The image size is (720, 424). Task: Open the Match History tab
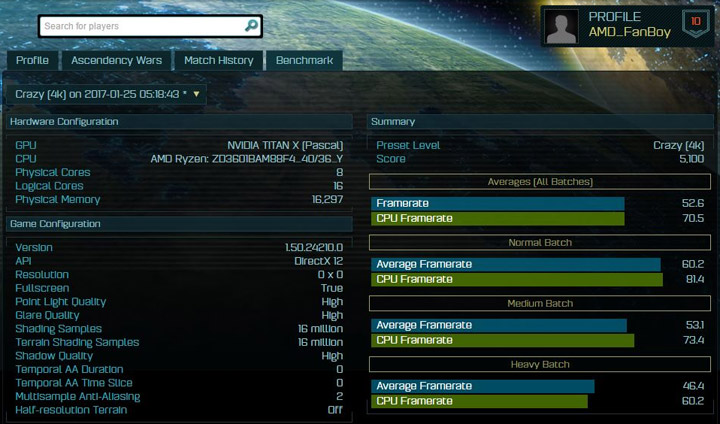219,60
